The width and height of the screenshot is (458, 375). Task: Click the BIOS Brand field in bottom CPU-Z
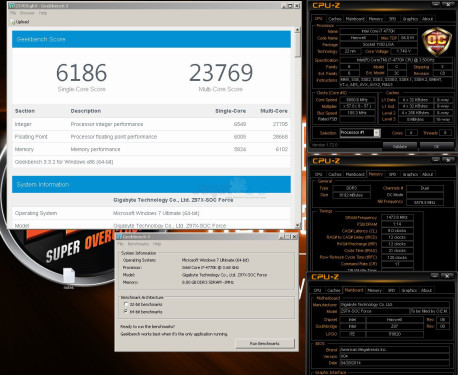[394, 350]
